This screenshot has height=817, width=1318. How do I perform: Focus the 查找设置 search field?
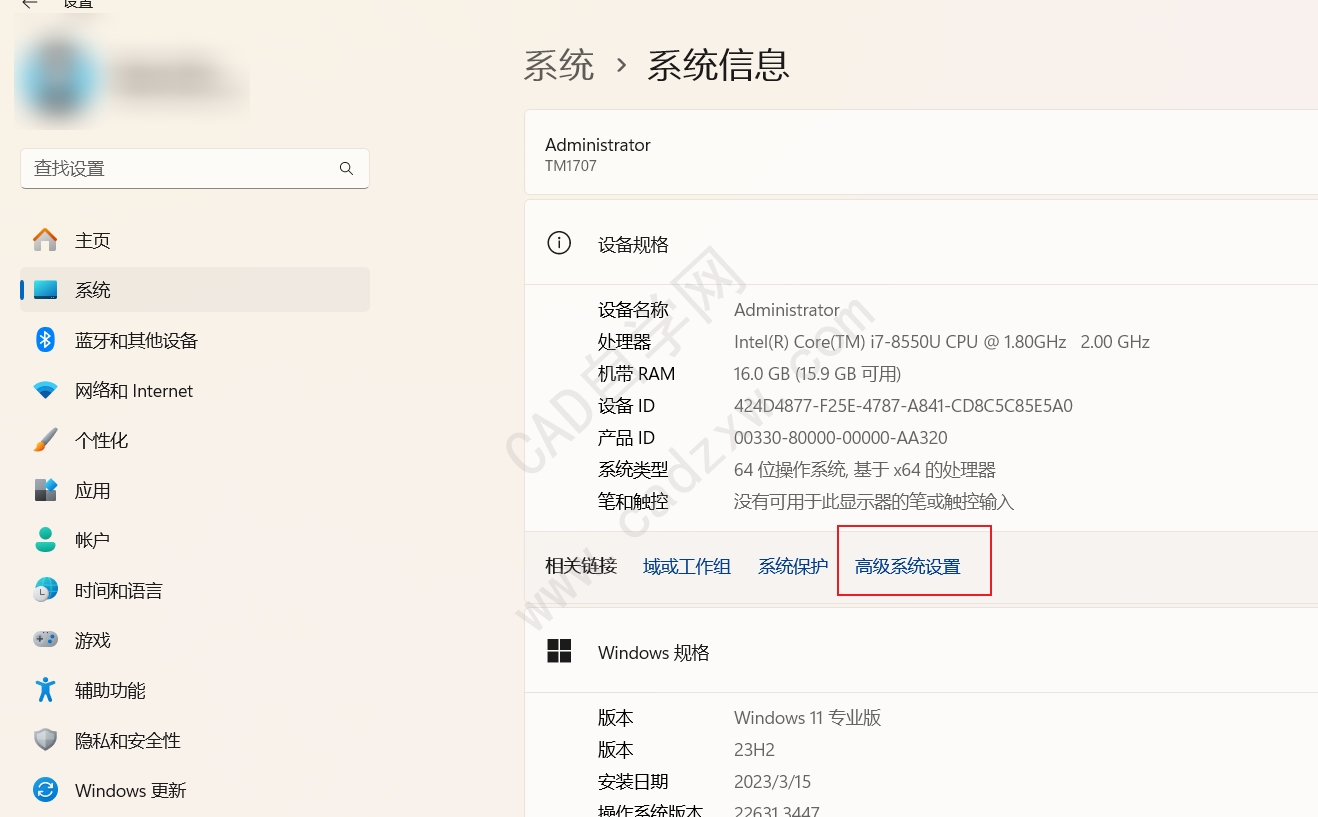195,169
